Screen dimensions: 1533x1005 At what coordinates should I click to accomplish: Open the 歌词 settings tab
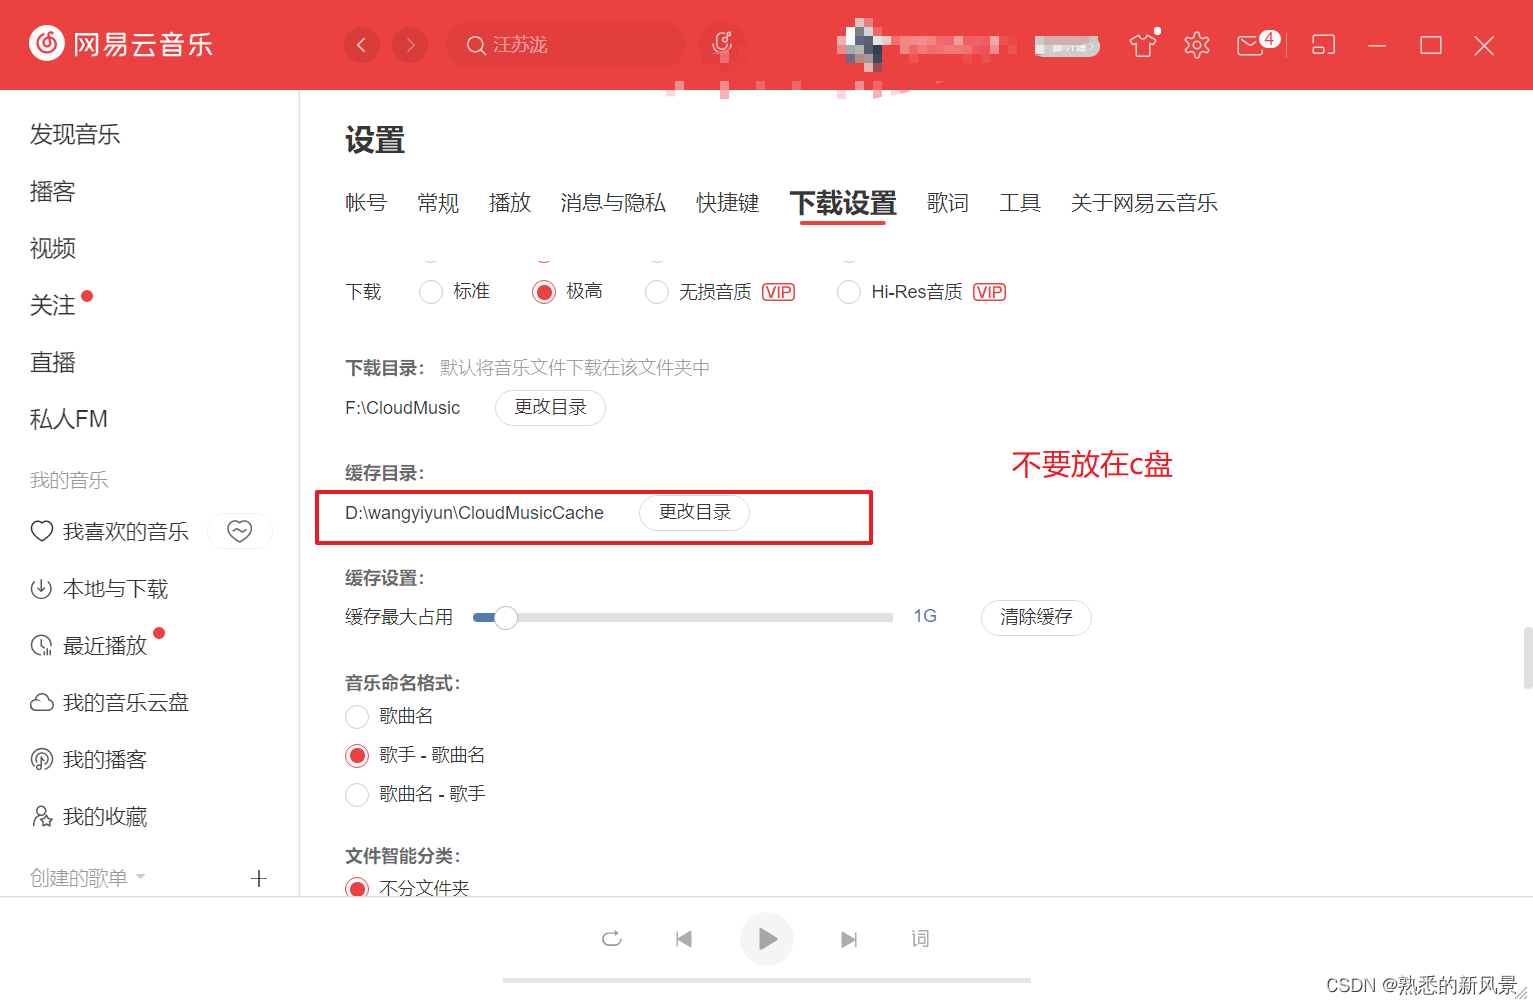pos(948,203)
